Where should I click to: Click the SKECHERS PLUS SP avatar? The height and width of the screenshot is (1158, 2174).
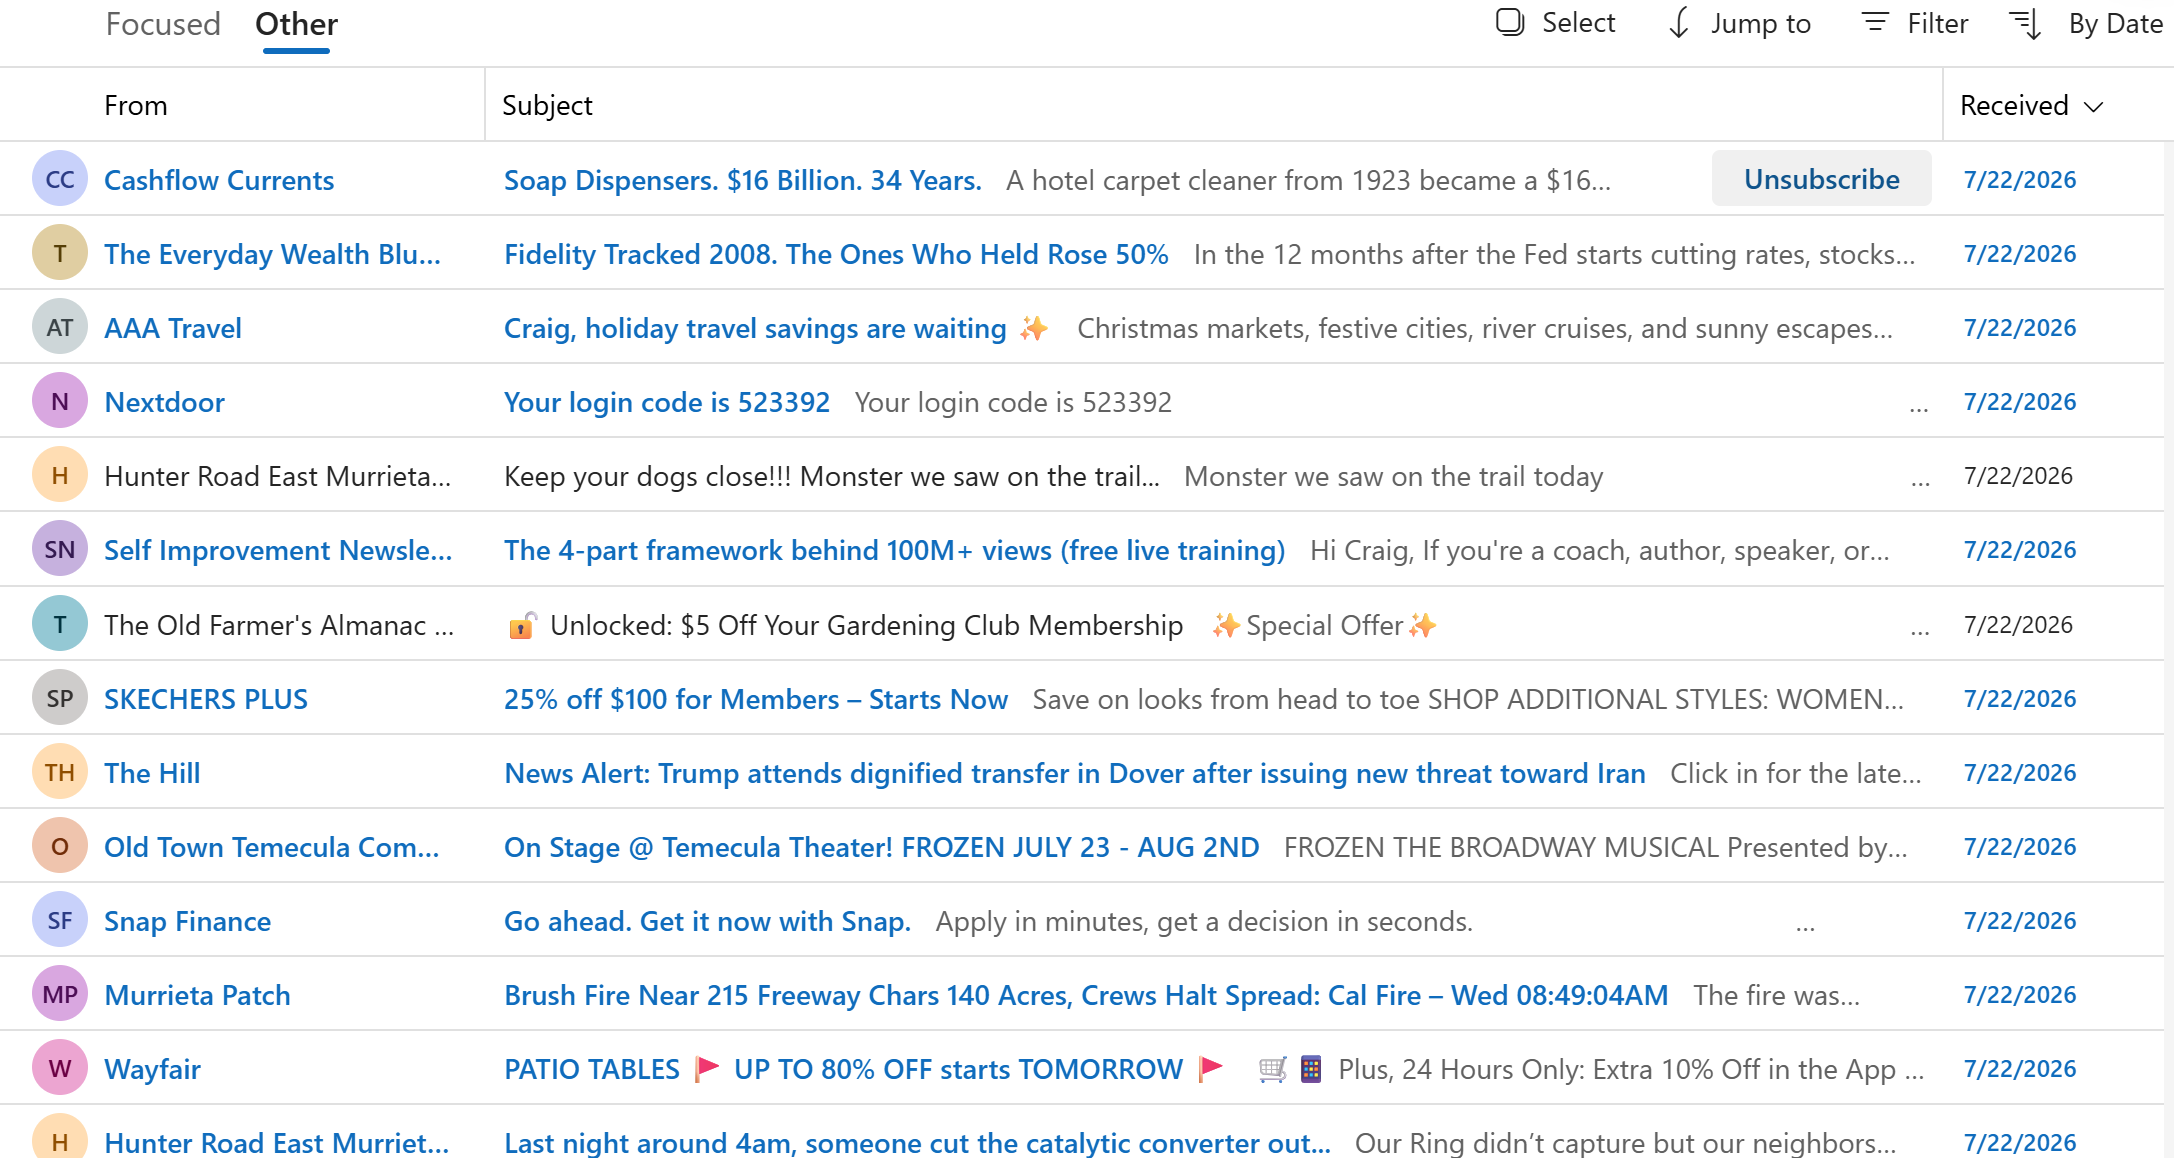pyautogui.click(x=60, y=699)
